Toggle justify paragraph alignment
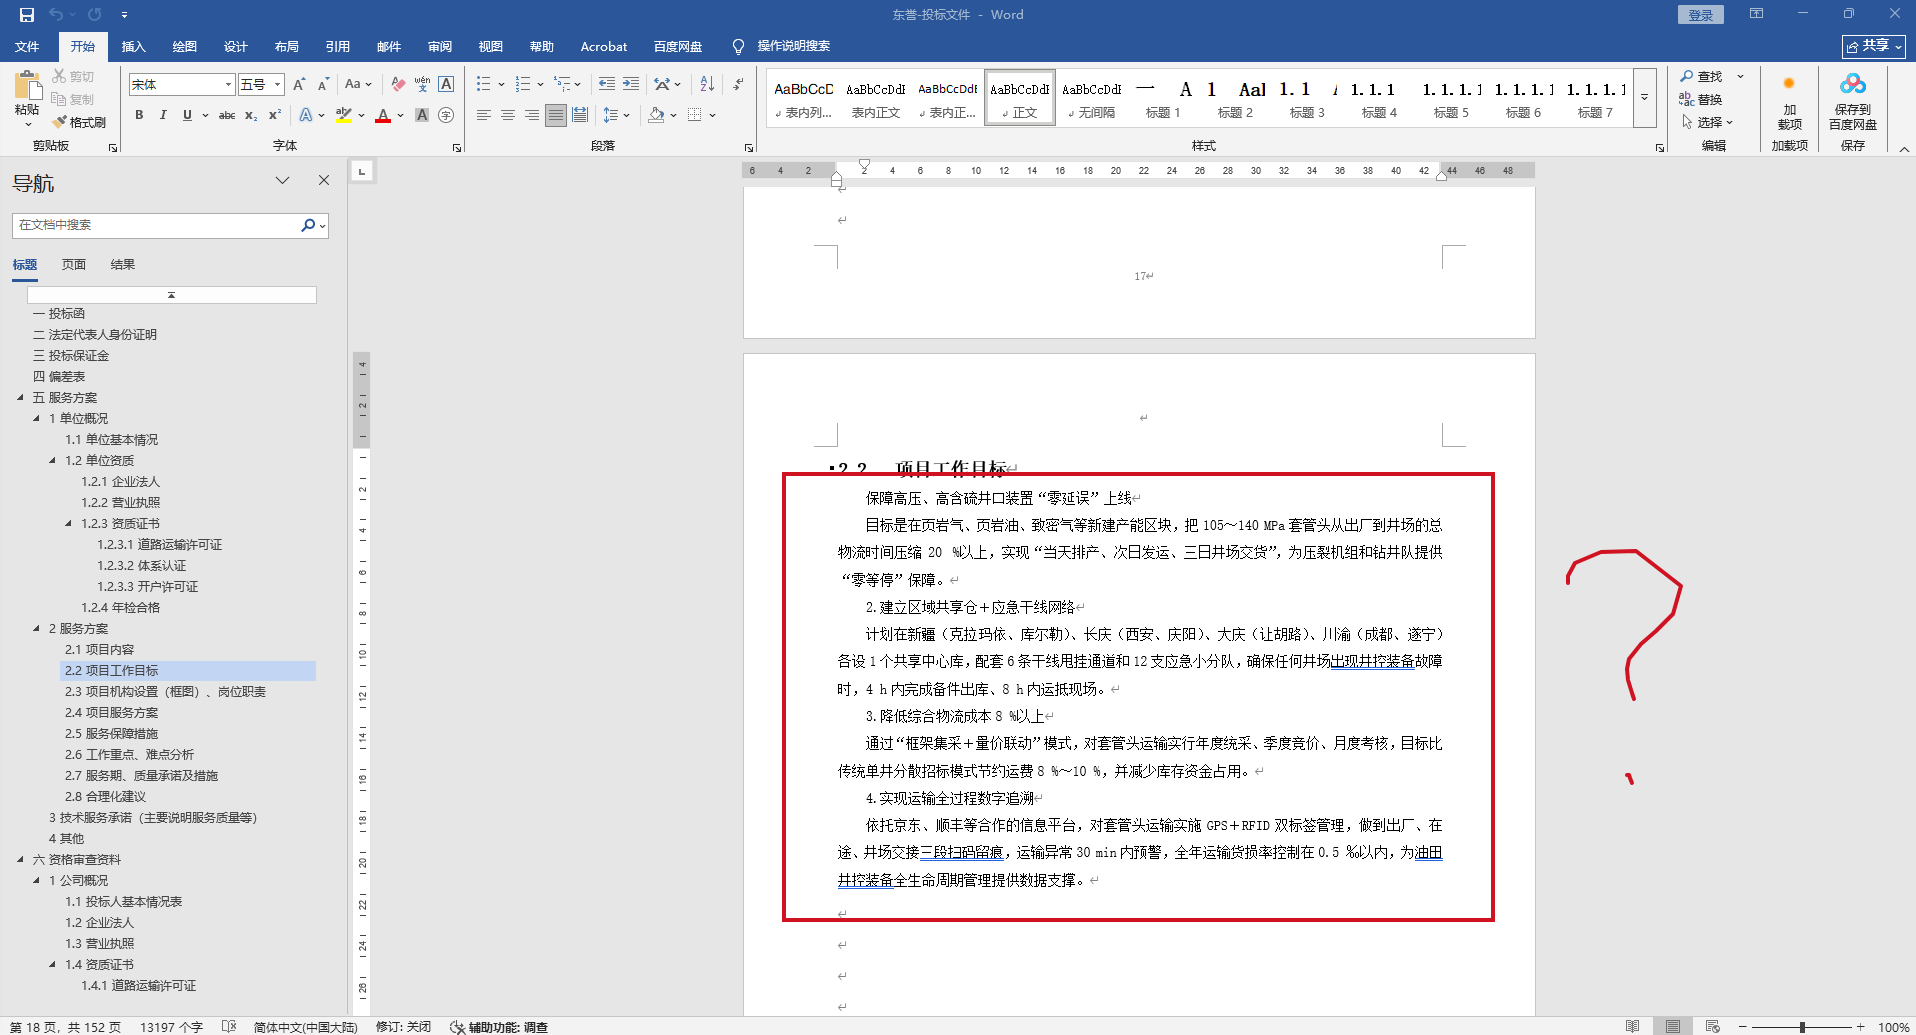This screenshot has height=1035, width=1916. pos(556,115)
